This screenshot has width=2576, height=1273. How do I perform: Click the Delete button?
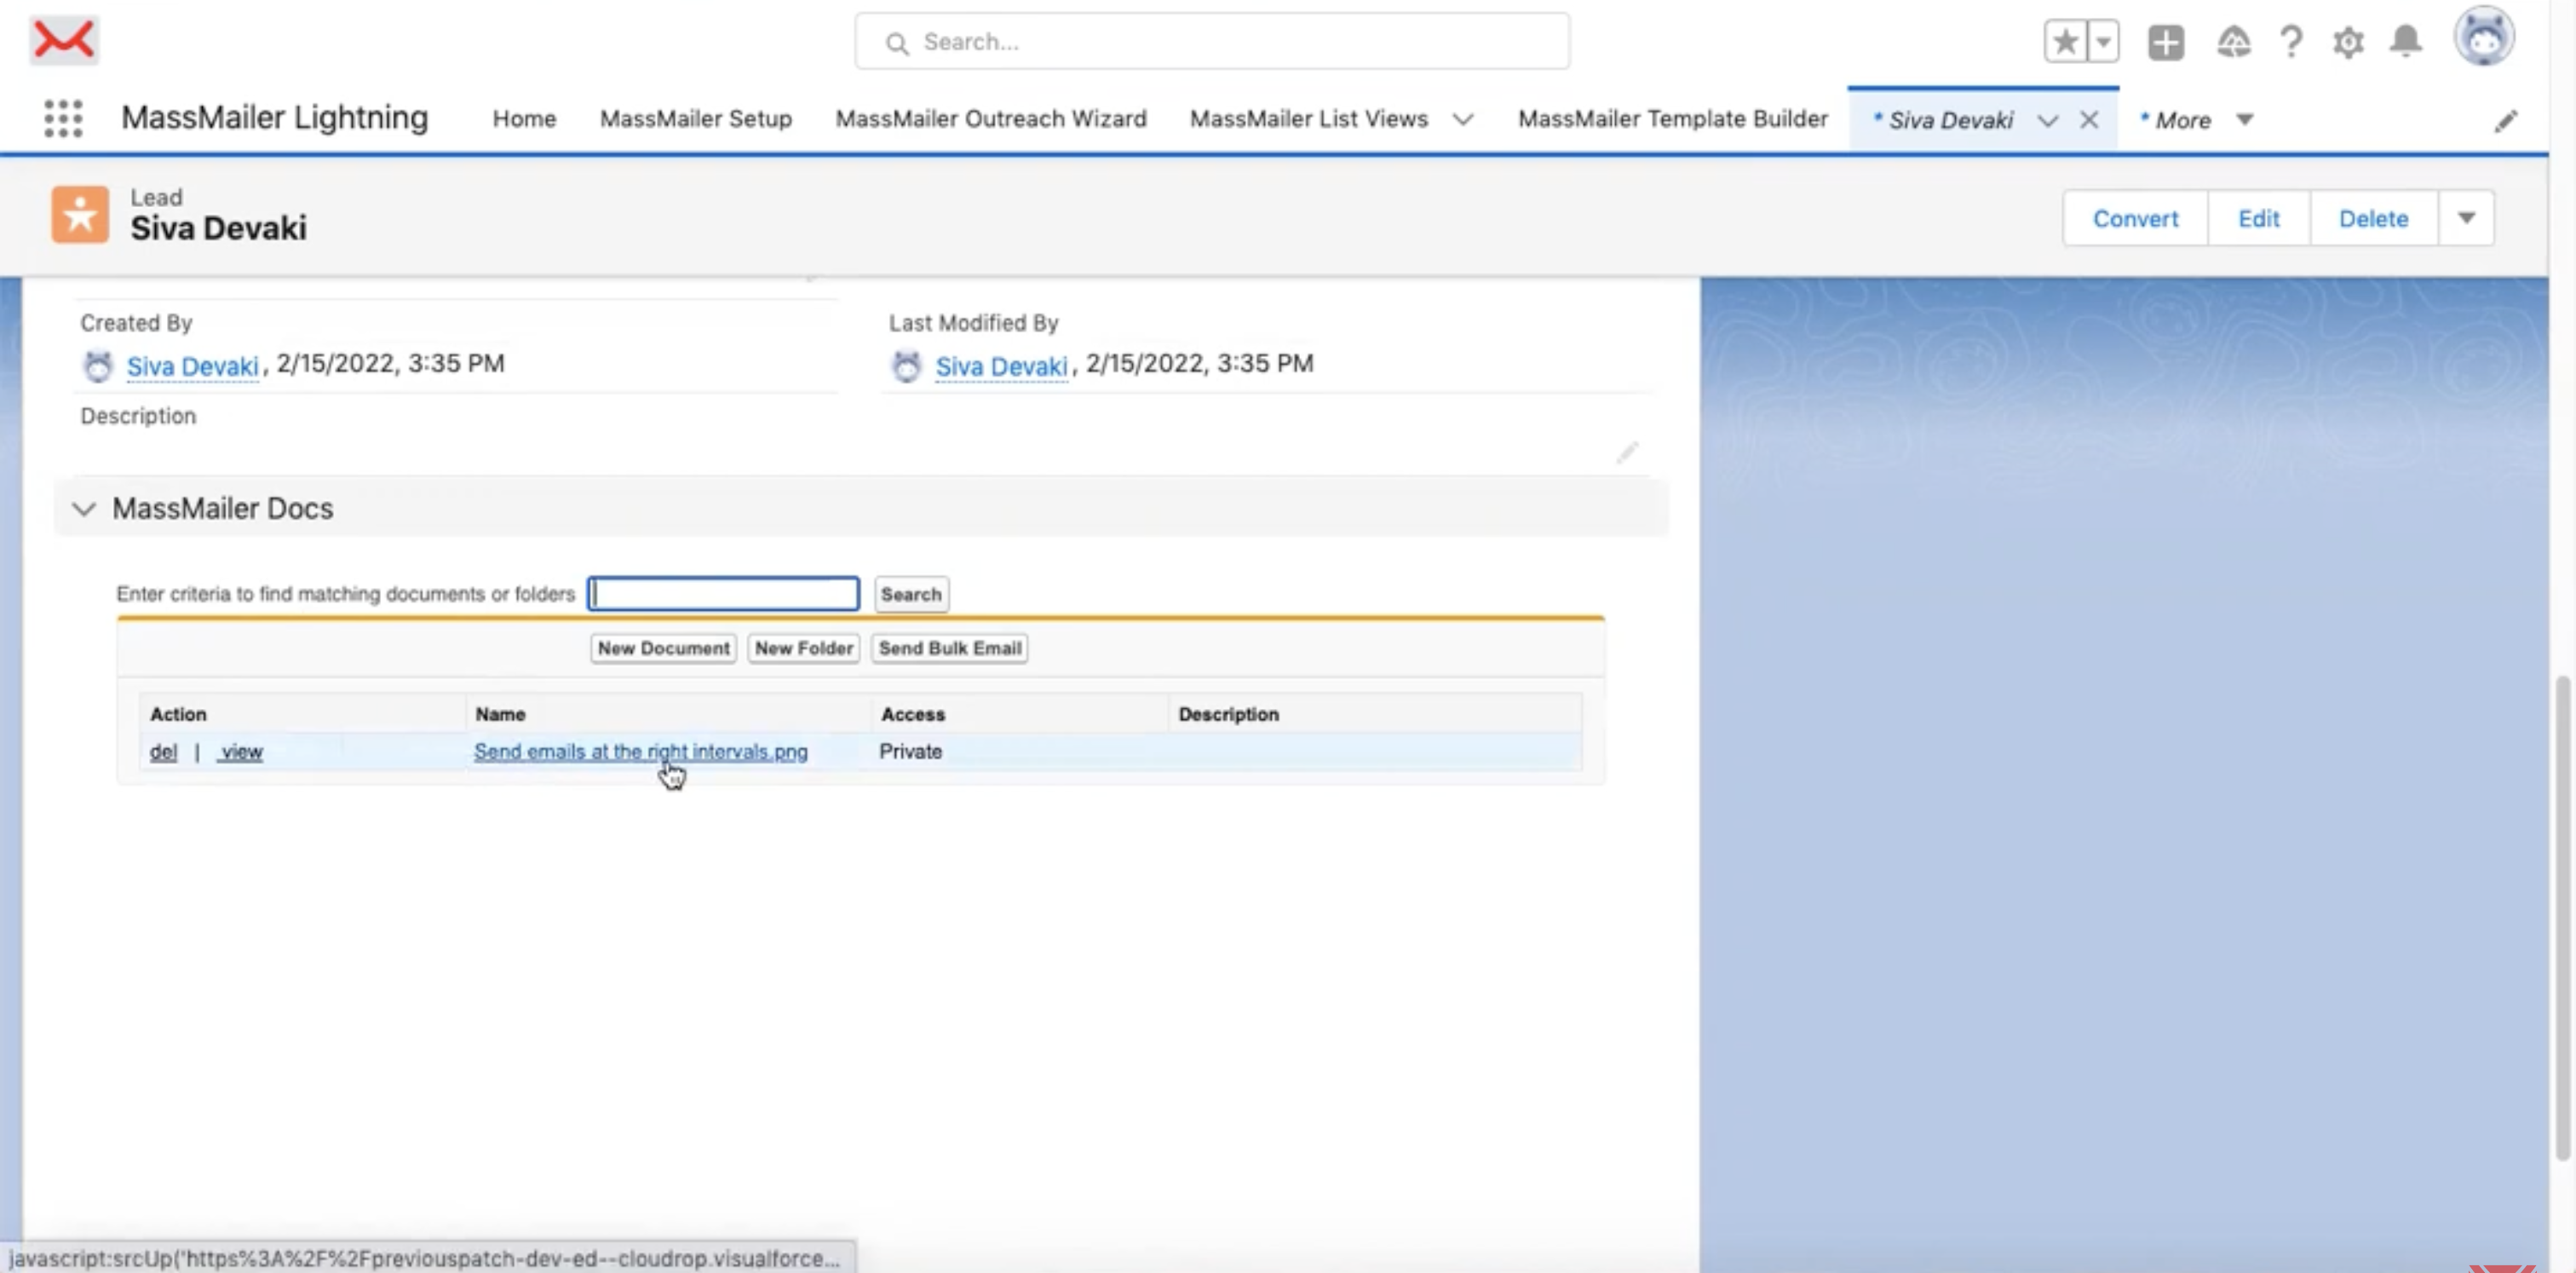pos(2373,218)
